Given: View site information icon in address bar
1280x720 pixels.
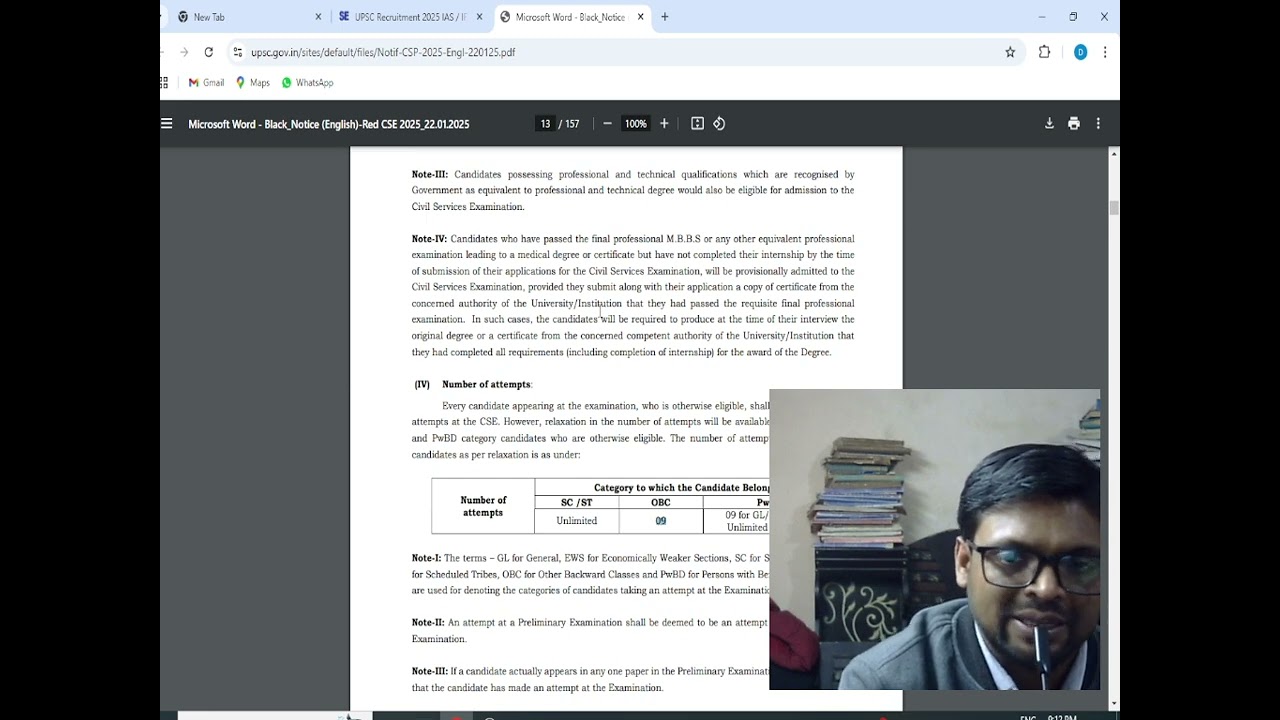Looking at the screenshot, I should (x=237, y=52).
